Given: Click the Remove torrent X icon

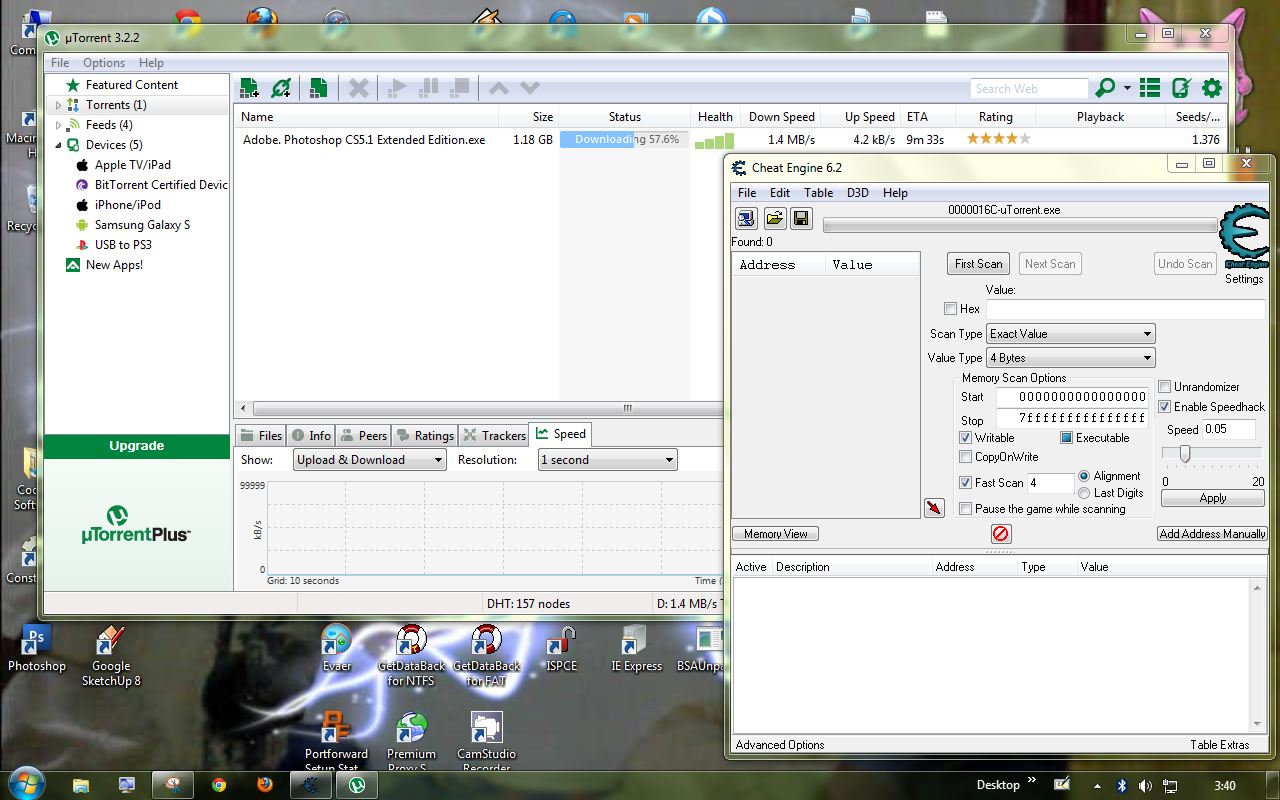Looking at the screenshot, I should coord(358,88).
